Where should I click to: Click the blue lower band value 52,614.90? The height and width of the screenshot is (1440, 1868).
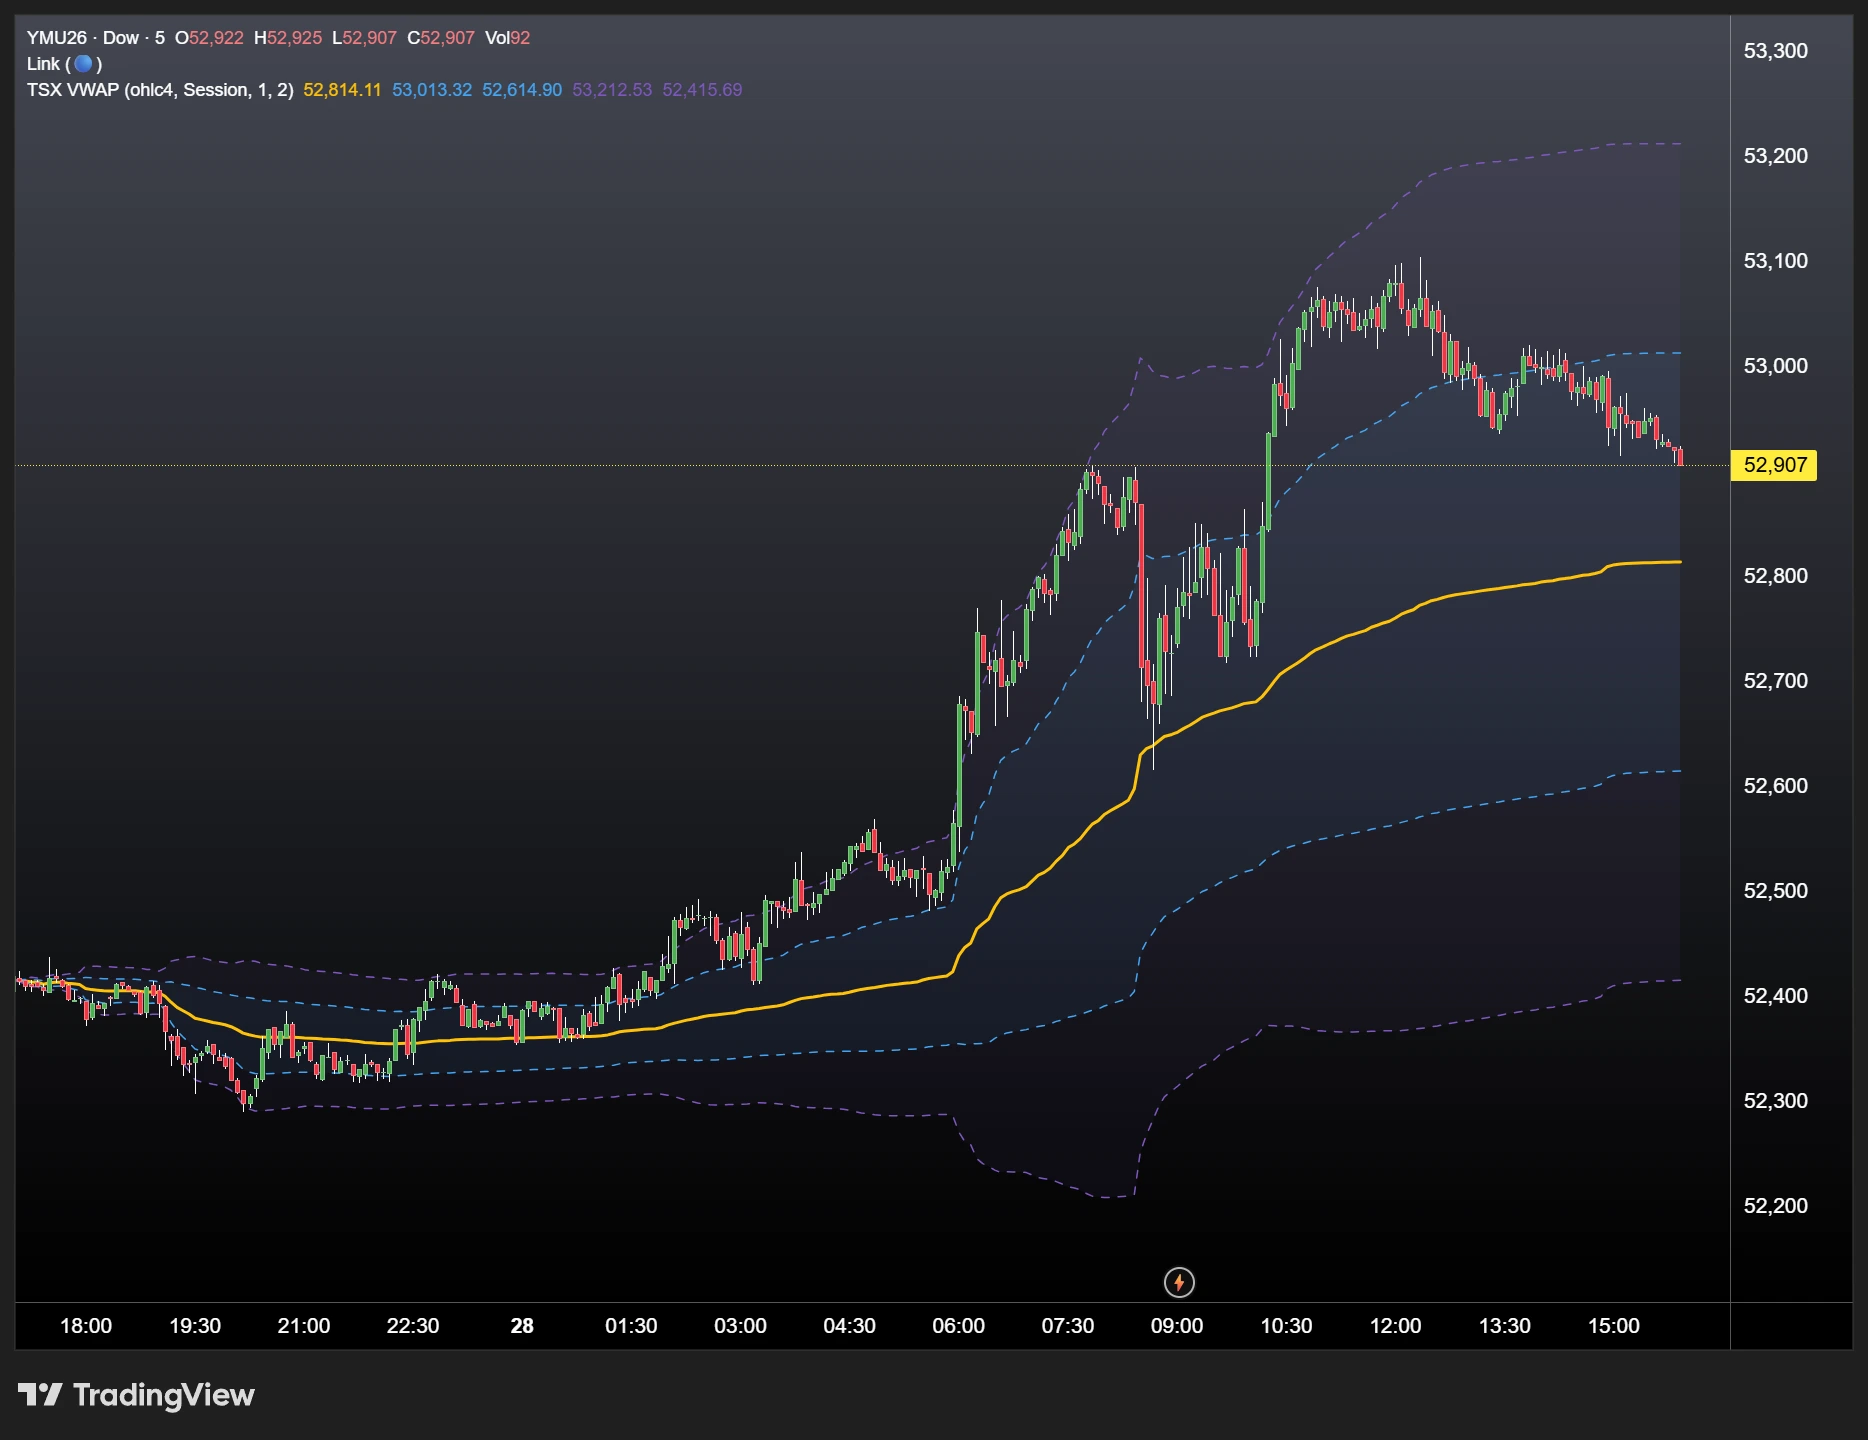pyautogui.click(x=522, y=90)
